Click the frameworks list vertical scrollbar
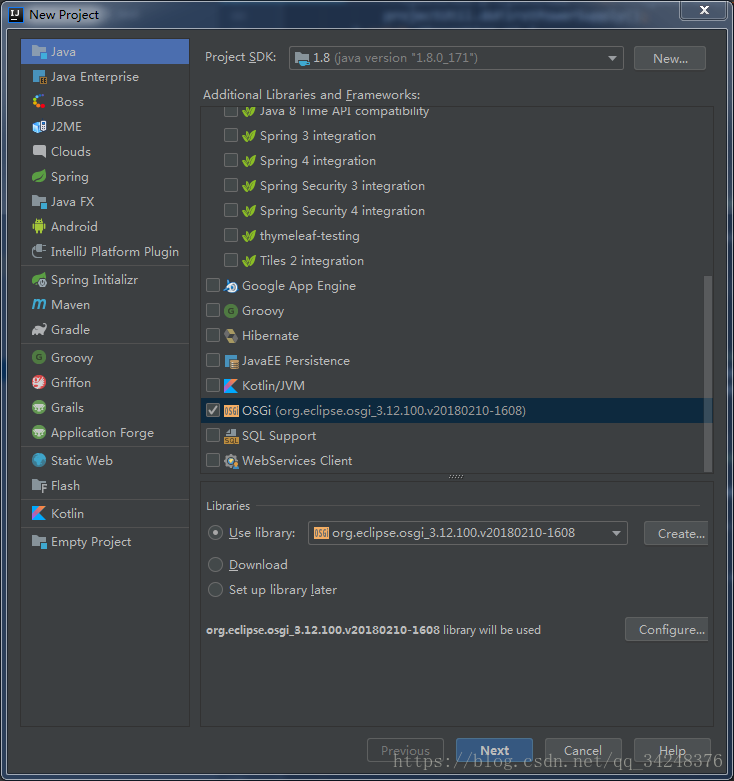 [x=708, y=374]
